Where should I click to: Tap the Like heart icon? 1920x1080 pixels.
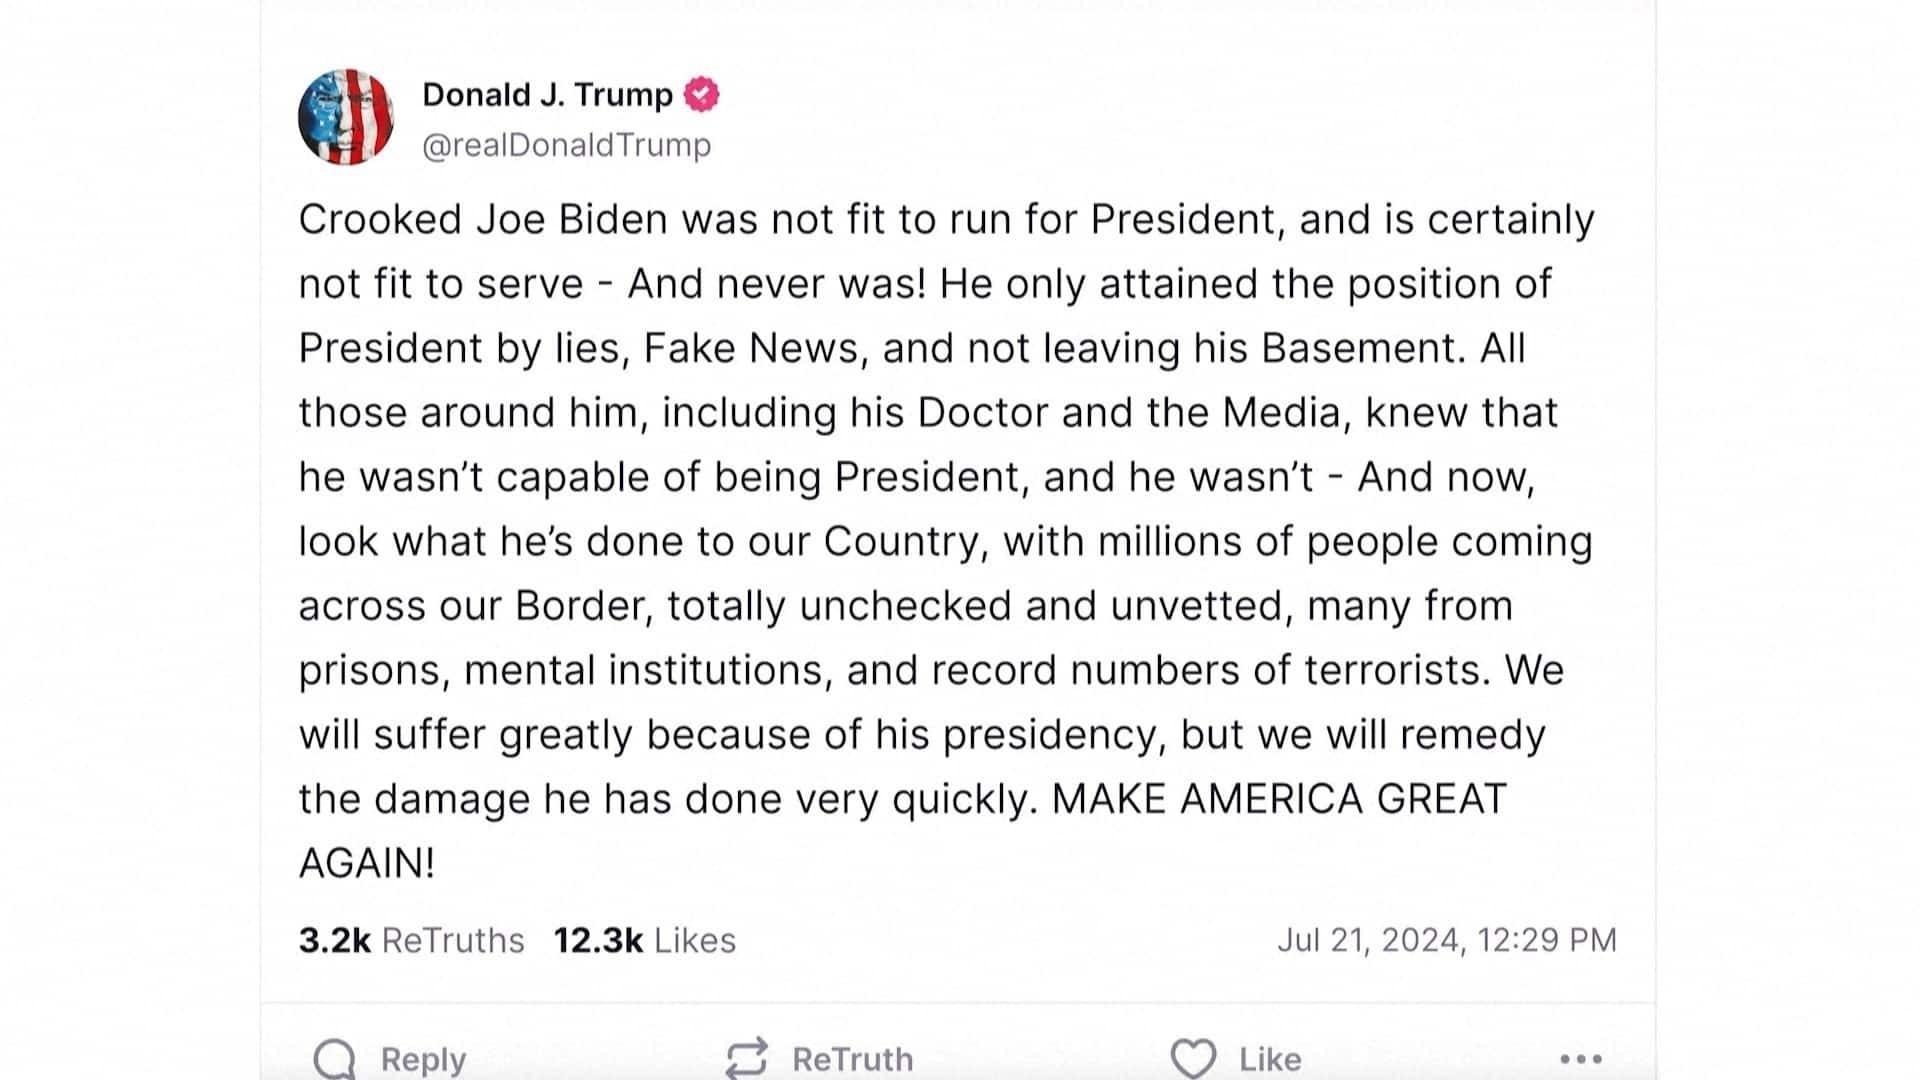click(1193, 1058)
